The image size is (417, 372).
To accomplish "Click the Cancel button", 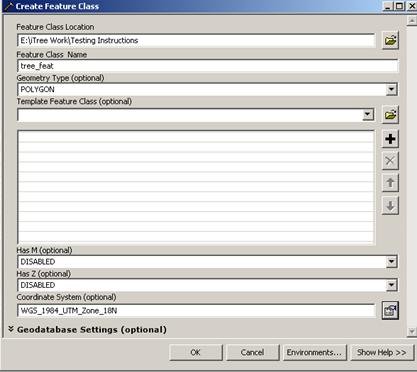I will [252, 352].
